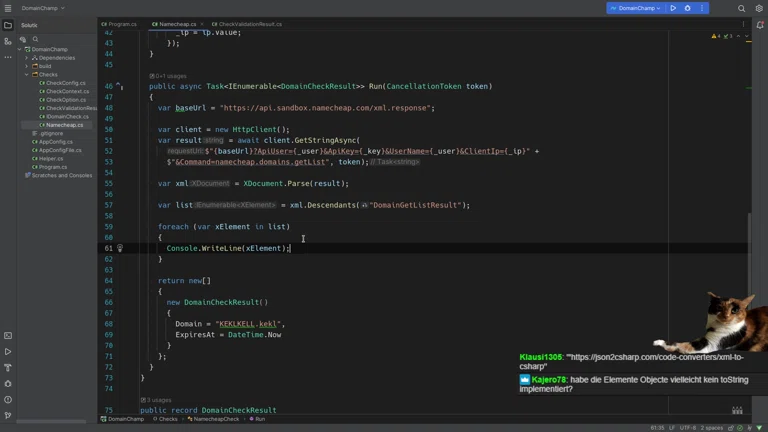Open the Terminal tool window
Viewport: 768px width, 432px height.
click(8, 336)
